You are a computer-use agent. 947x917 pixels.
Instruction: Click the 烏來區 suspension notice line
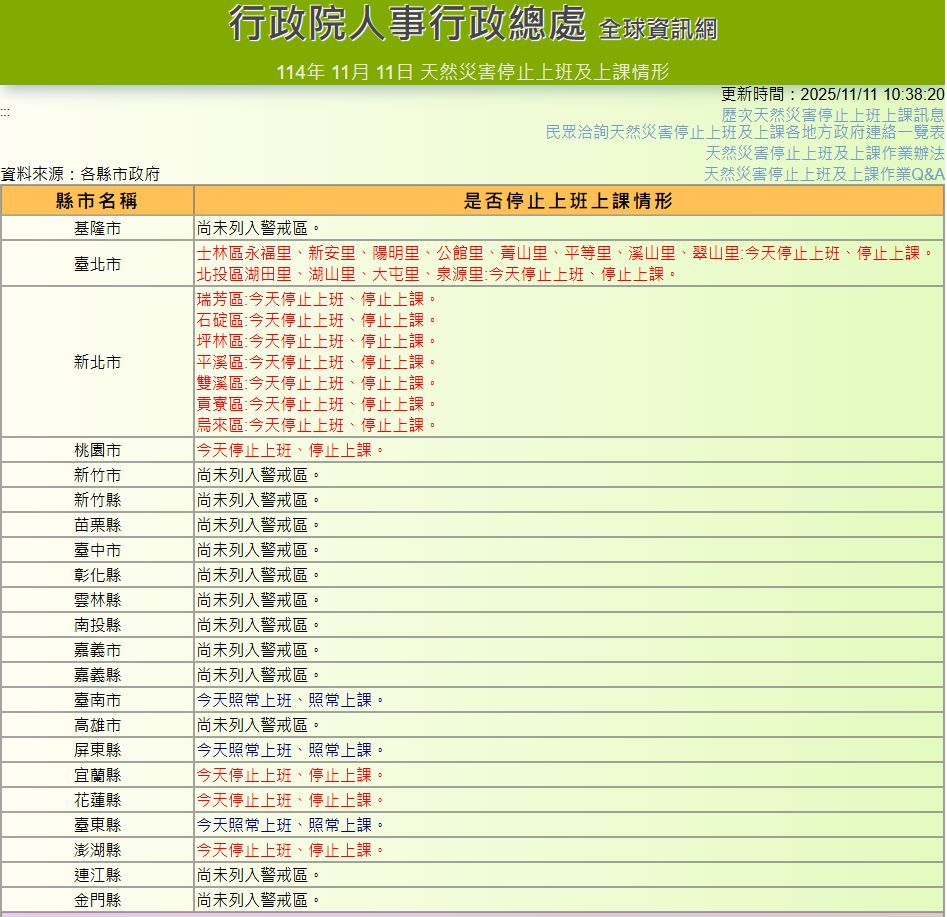click(x=317, y=425)
